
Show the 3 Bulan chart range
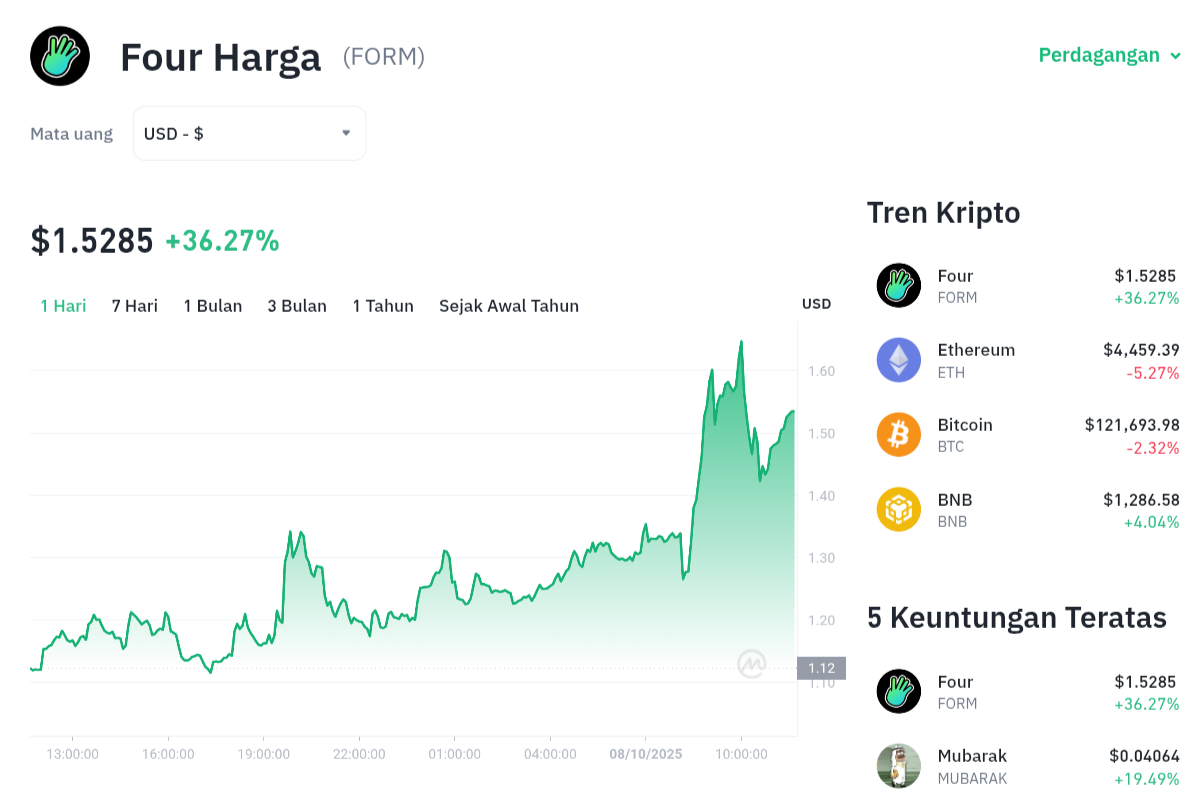point(297,306)
